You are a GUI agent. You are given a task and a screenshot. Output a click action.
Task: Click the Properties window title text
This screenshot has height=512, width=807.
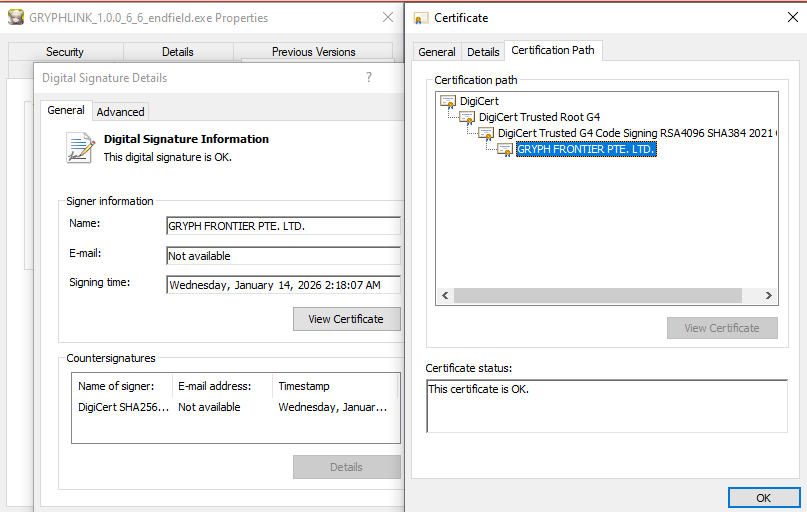[x=148, y=18]
